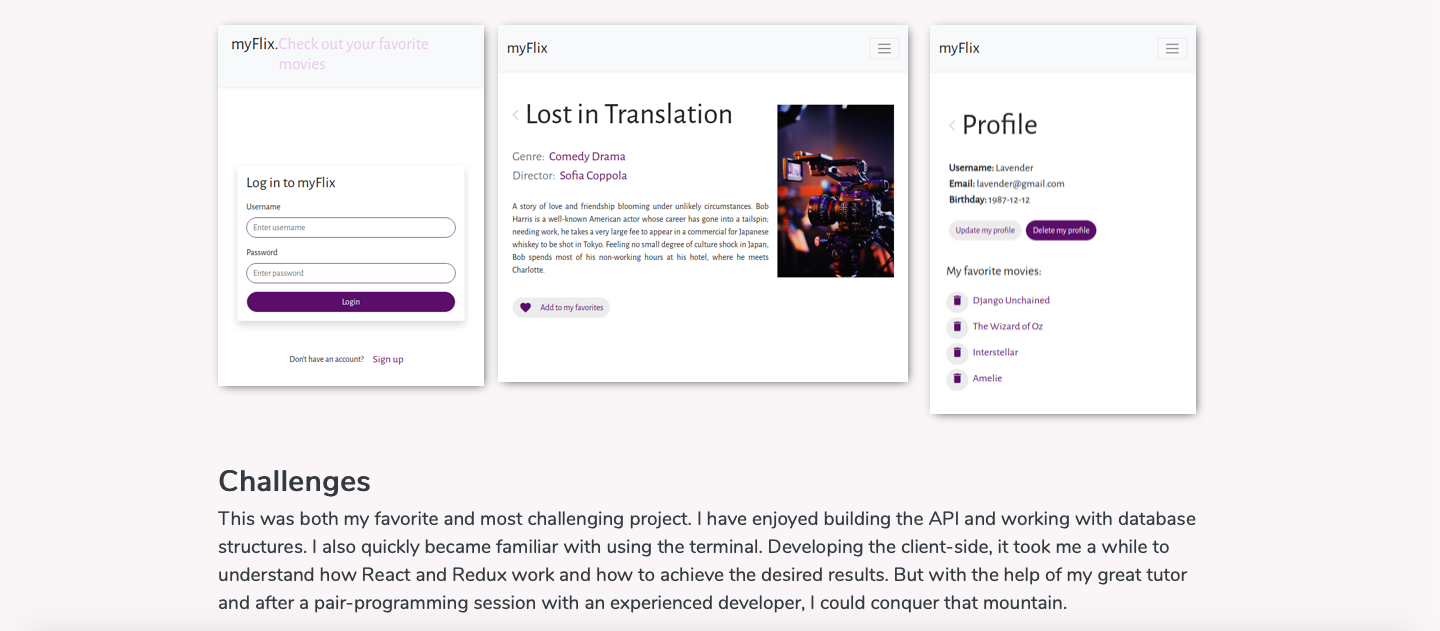Image resolution: width=1440 pixels, height=631 pixels.
Task: Click myFlix brand in the Profile navbar
Action: point(959,48)
